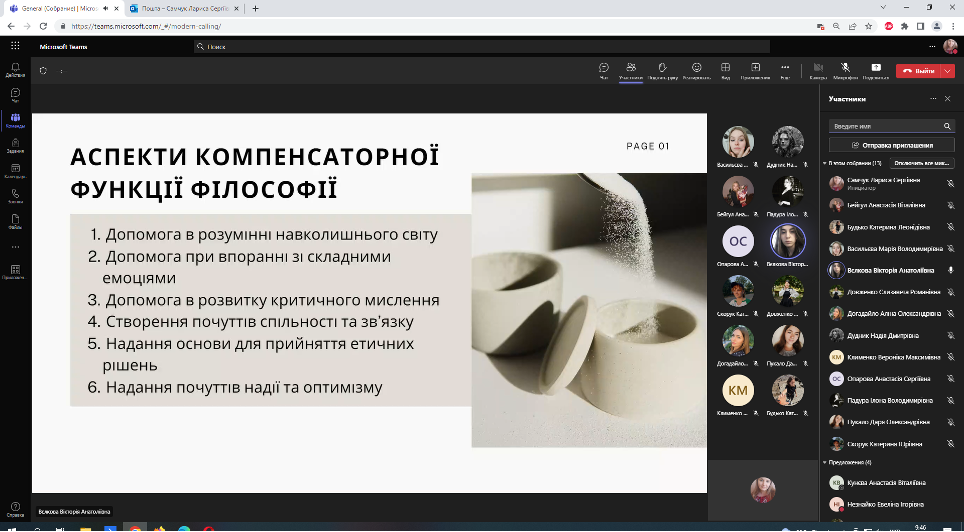Select suggested Незнайко Евеліна Ігорівна

coord(891,504)
